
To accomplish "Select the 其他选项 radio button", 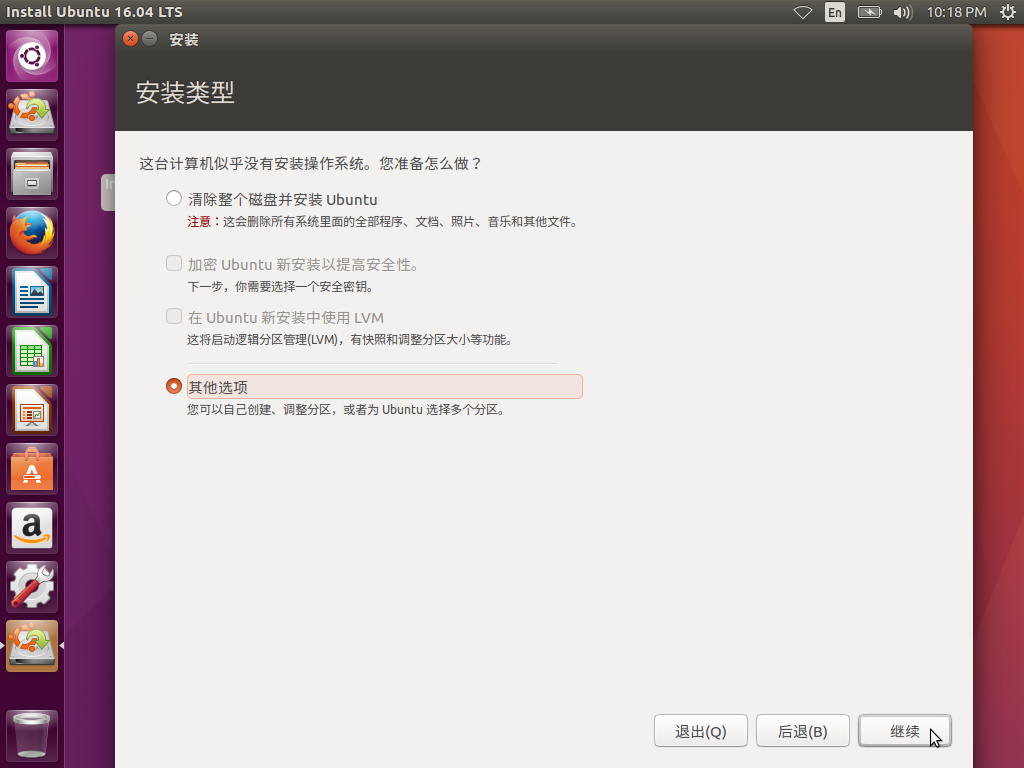I will (174, 386).
